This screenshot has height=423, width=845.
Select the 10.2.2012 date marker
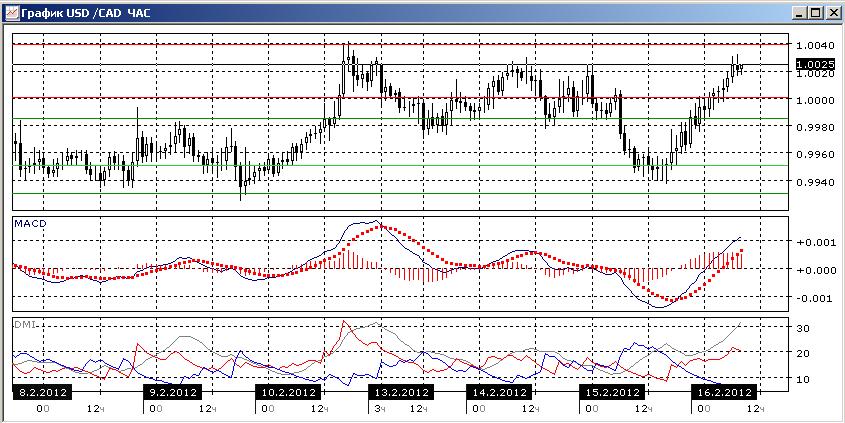coord(288,392)
